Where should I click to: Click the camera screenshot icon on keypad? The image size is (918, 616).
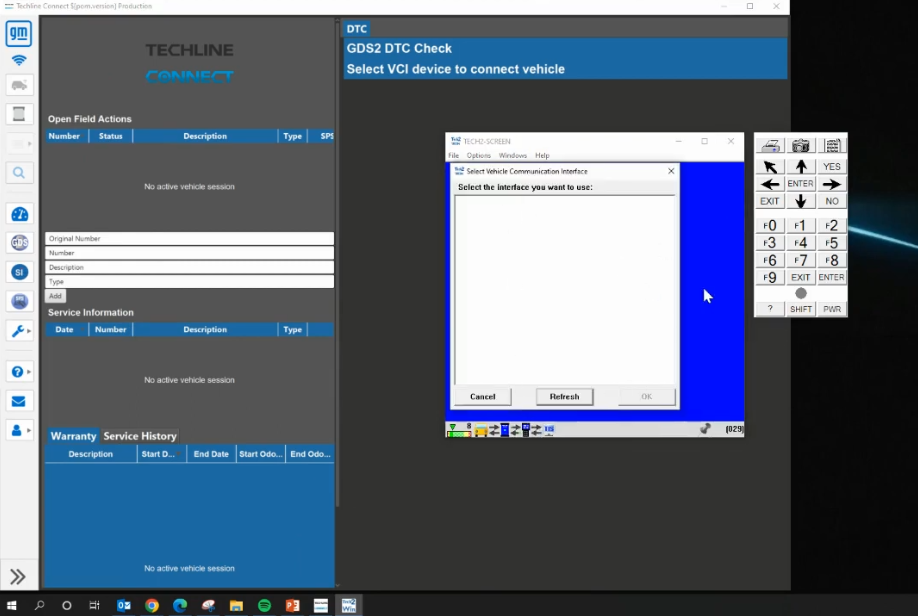[x=800, y=146]
